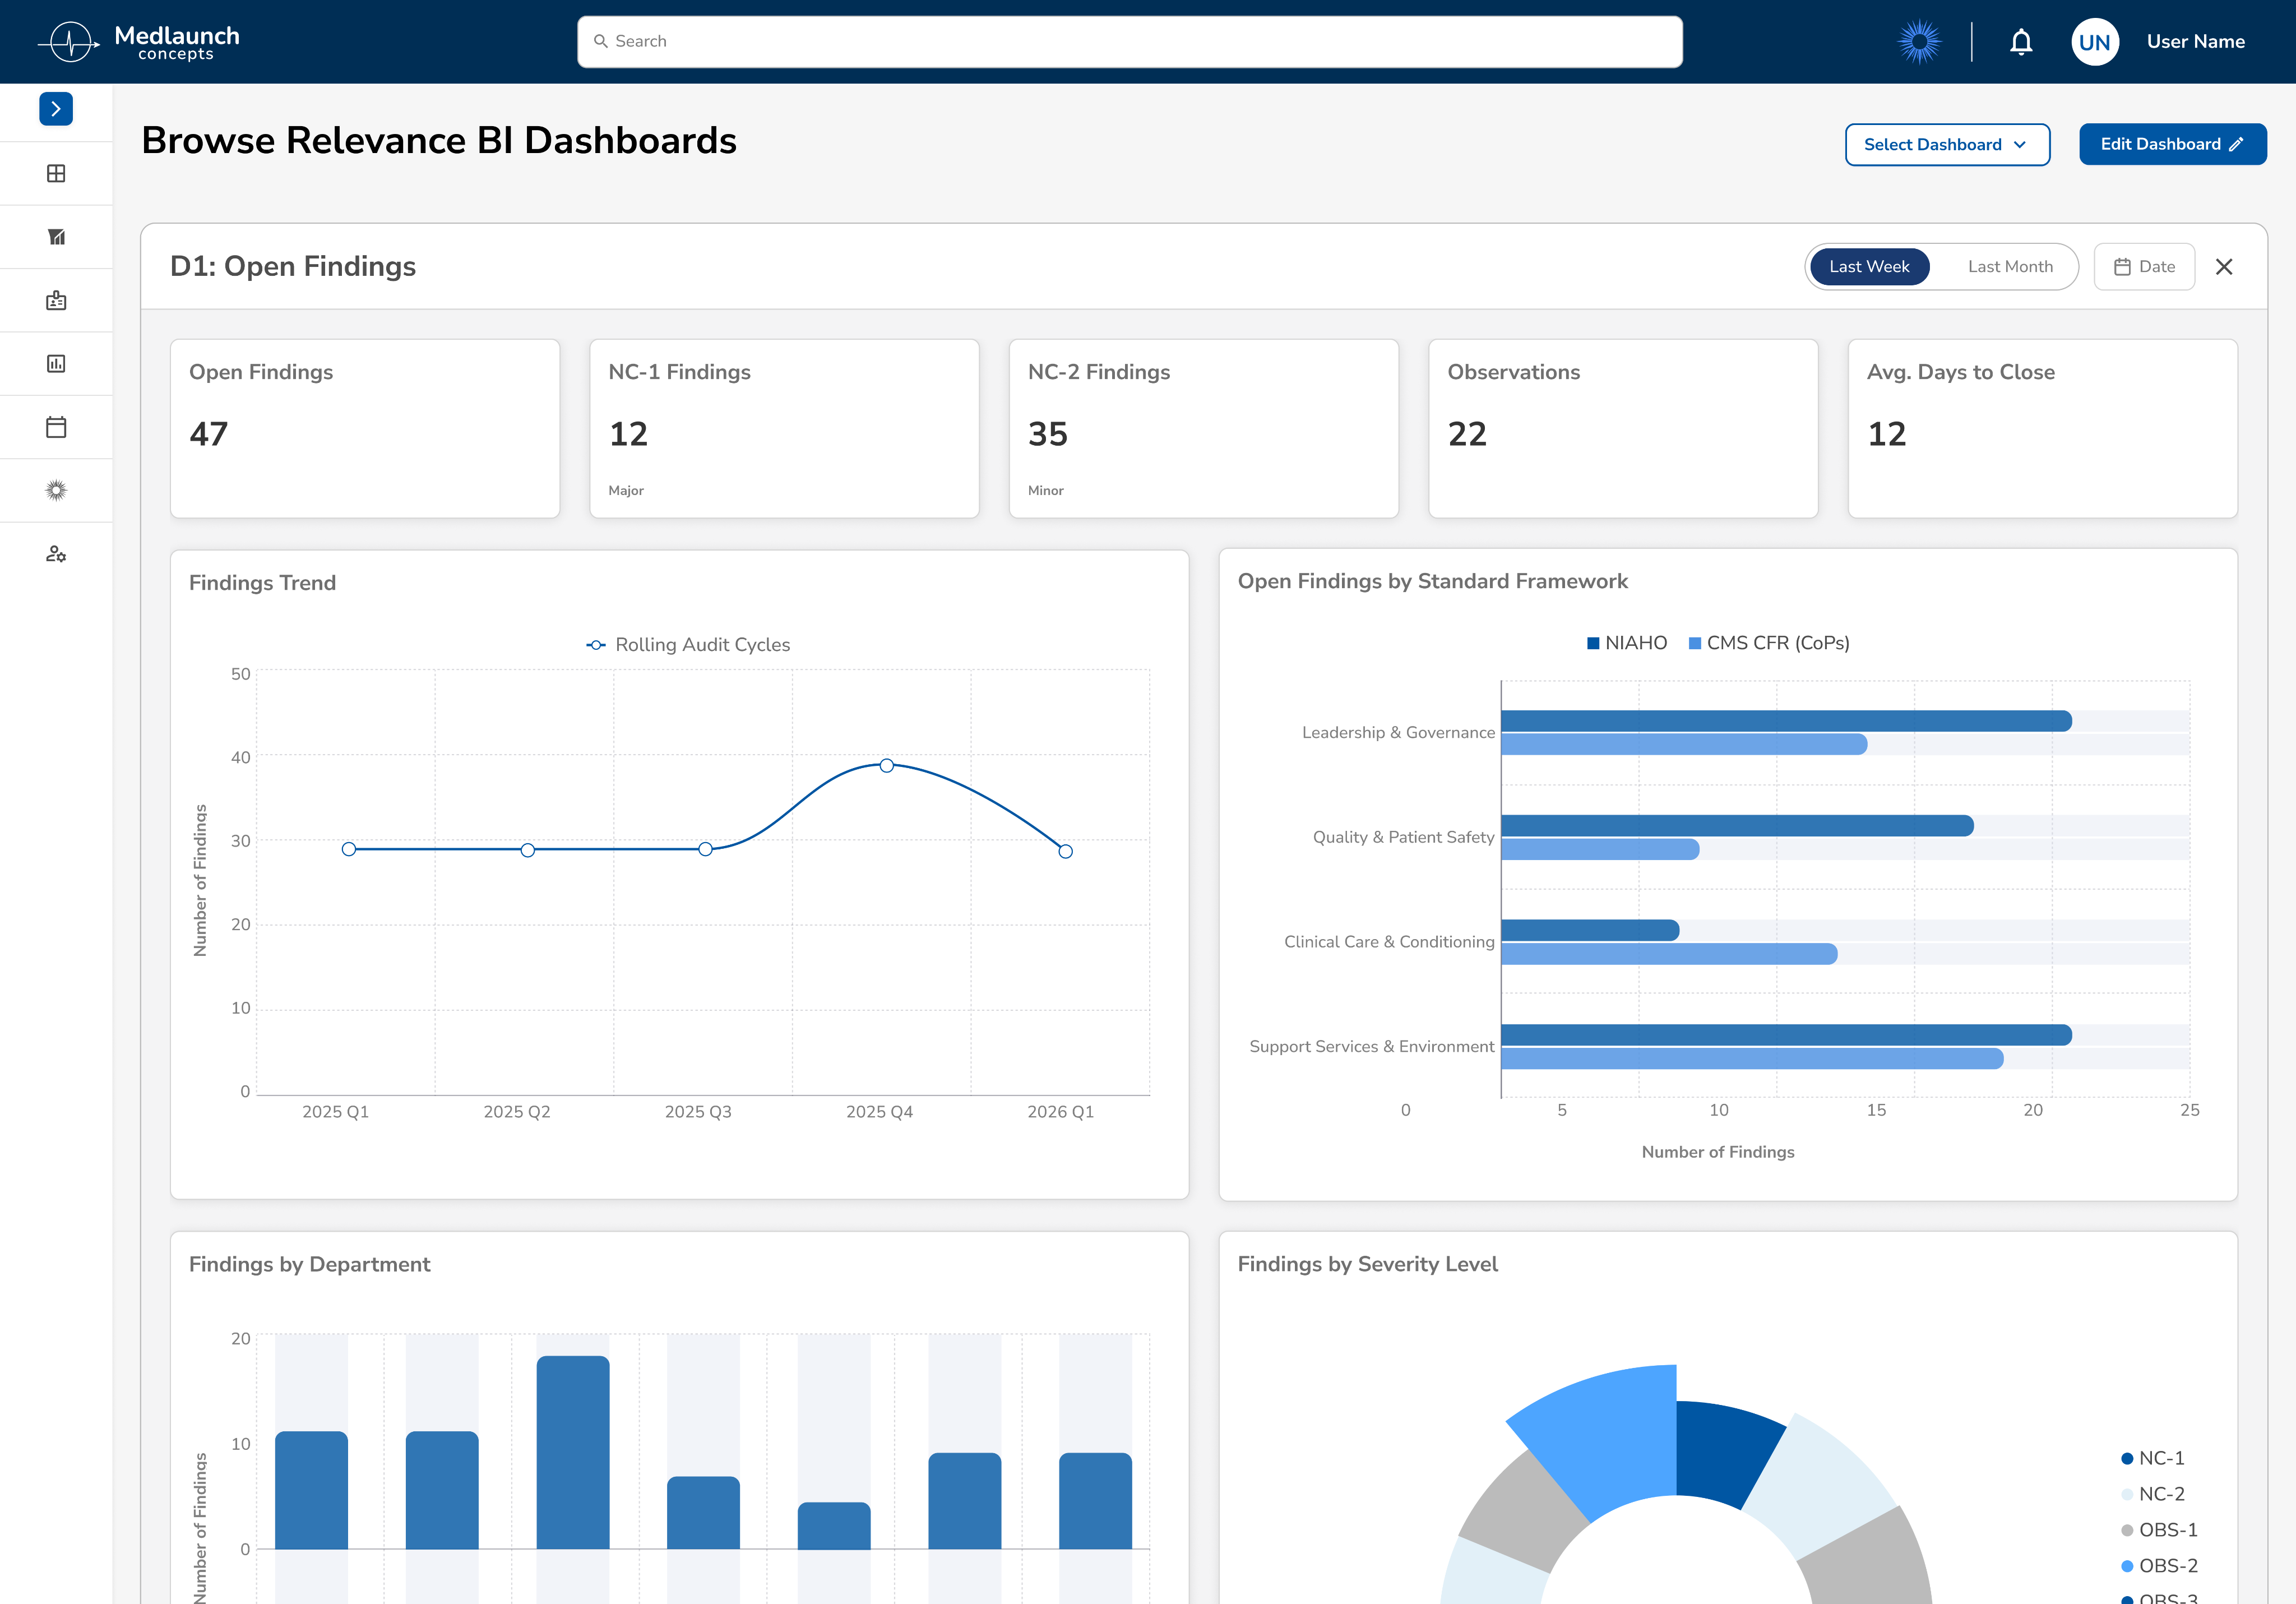Screen dimensions: 2296x1604
Task: Toggle the NC-2 severity legend
Action: pos(2153,1494)
